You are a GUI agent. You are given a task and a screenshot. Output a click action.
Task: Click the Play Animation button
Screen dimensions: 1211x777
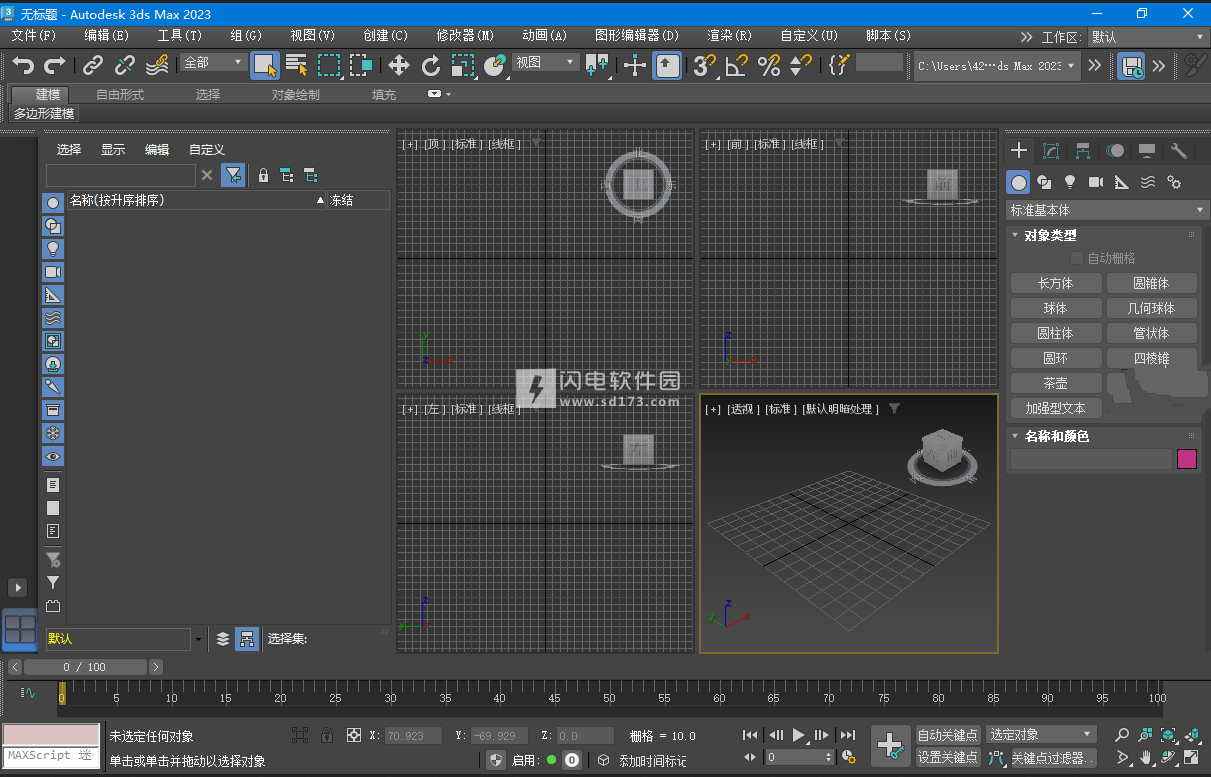pos(799,735)
